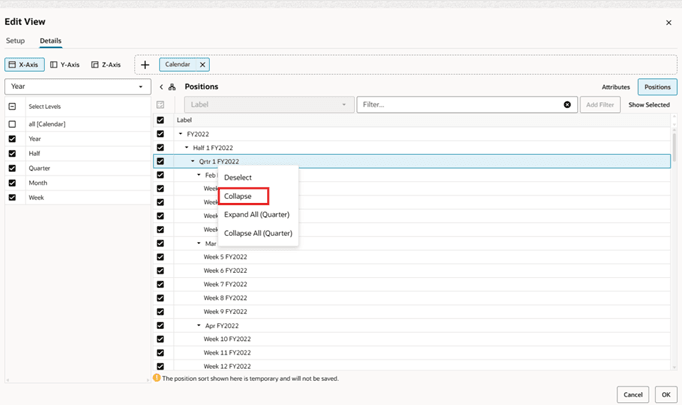Collapse the Apr FY2022 tree node
Image resolution: width=682 pixels, height=405 pixels.
[199, 325]
